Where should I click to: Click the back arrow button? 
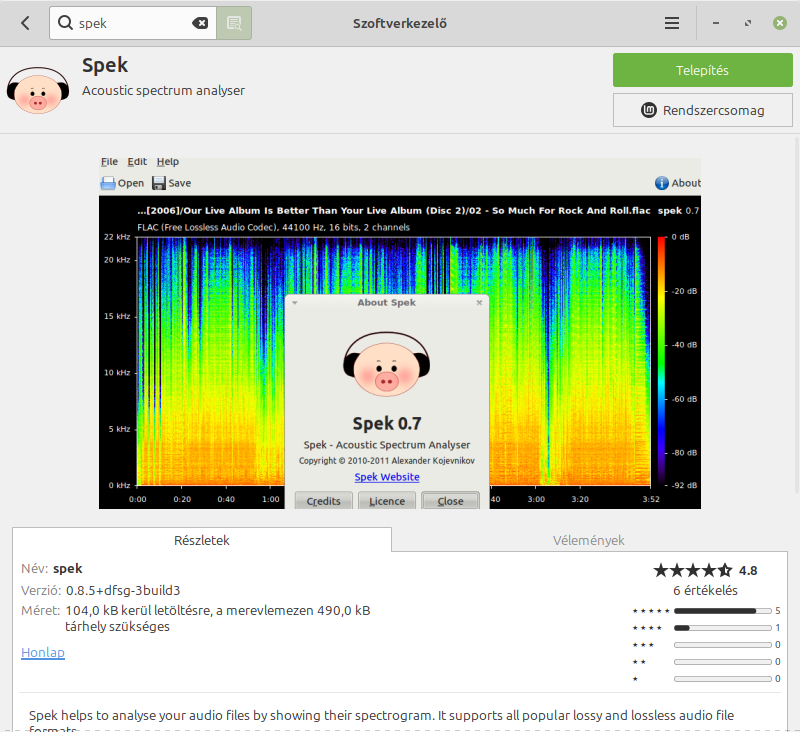25,23
